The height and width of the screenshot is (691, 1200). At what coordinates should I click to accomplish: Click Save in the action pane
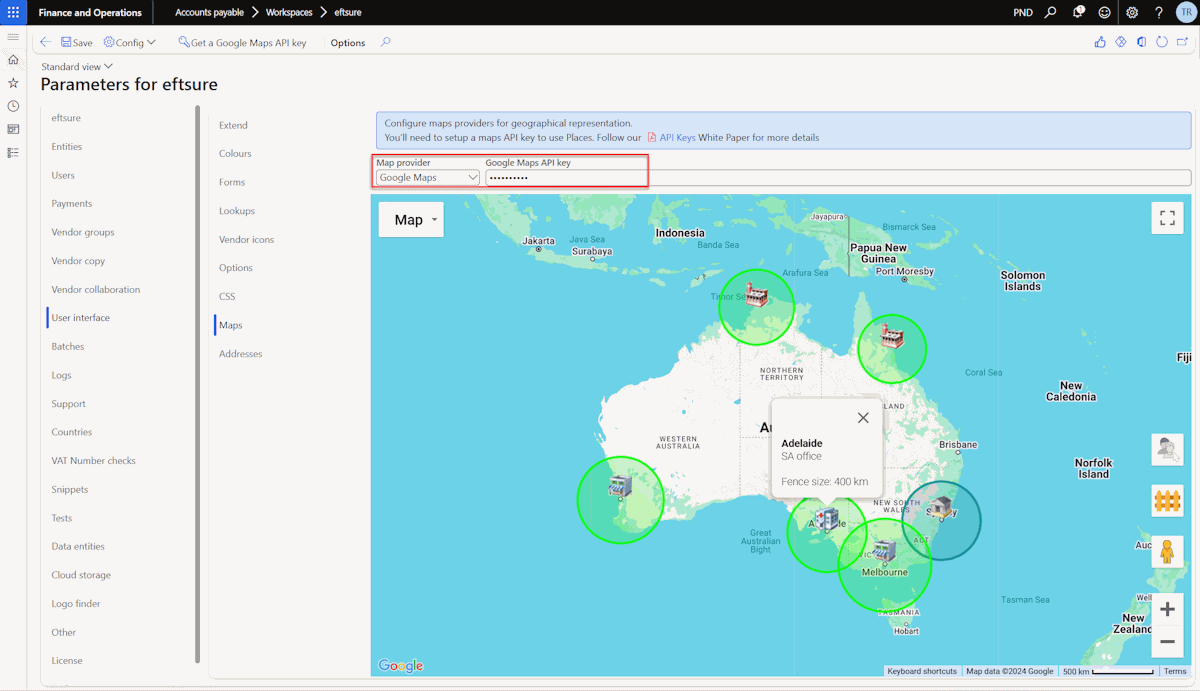[76, 43]
